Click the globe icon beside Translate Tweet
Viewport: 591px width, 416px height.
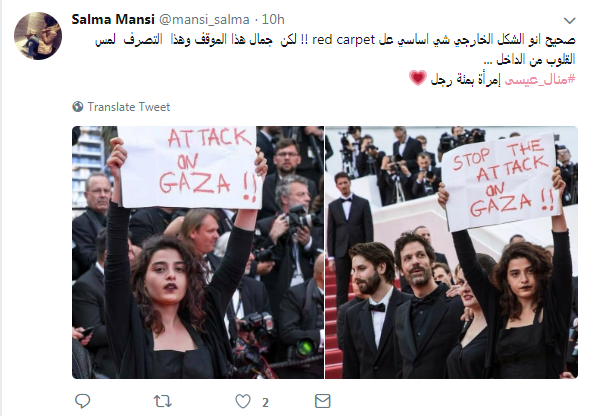[78, 107]
